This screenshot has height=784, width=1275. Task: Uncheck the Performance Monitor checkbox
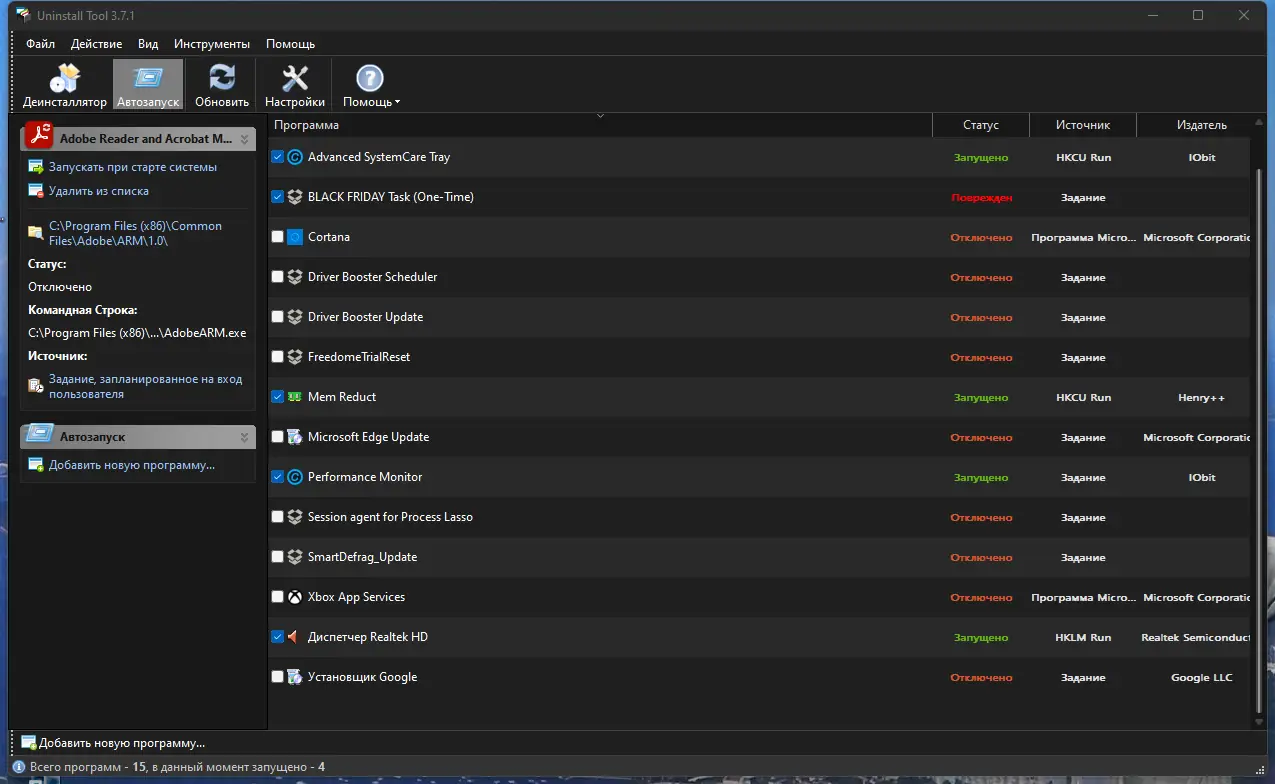point(278,477)
